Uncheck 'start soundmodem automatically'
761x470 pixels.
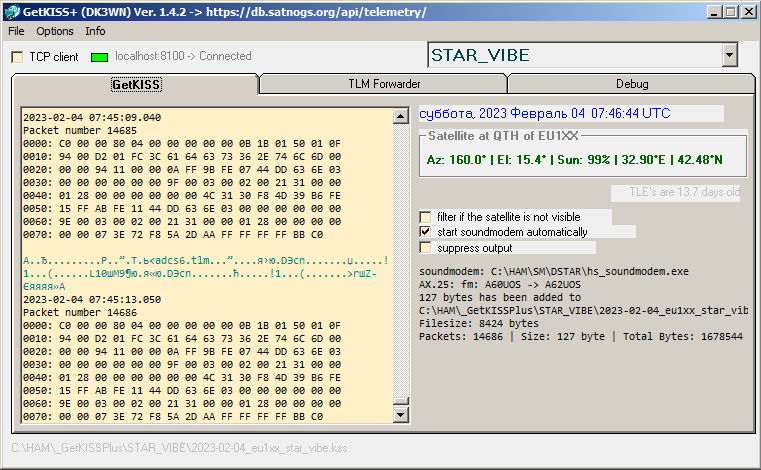click(425, 232)
